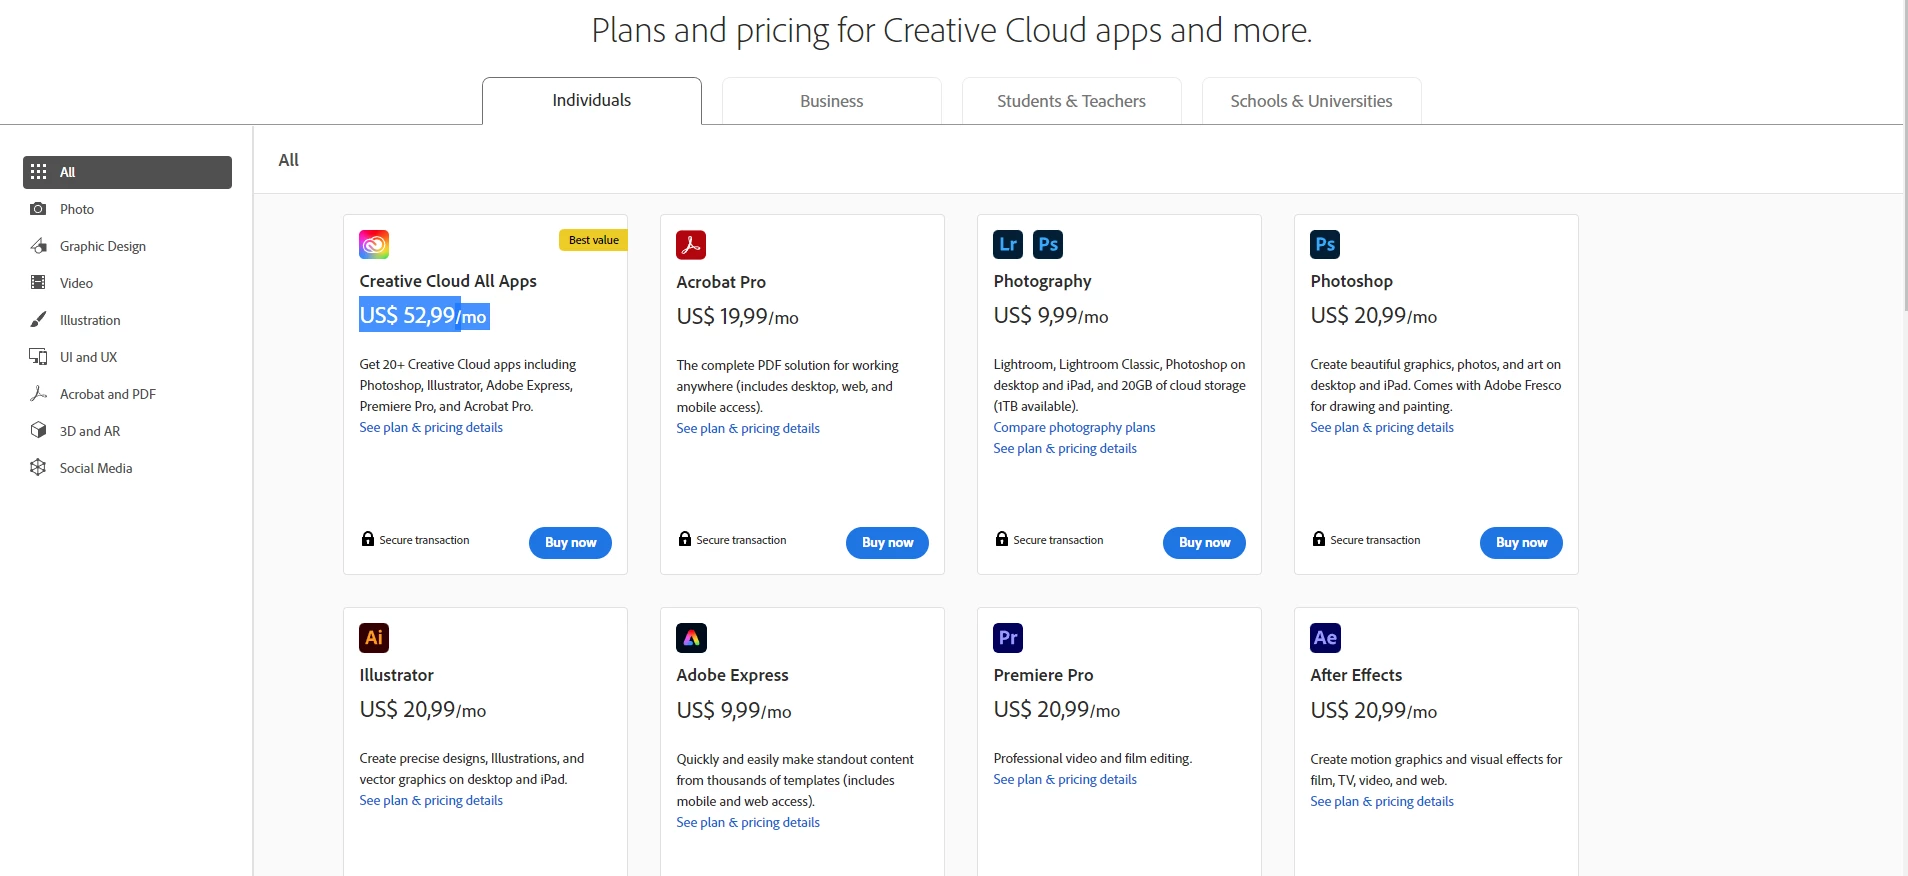Click the Creative Cloud All Apps icon

[x=374, y=244]
